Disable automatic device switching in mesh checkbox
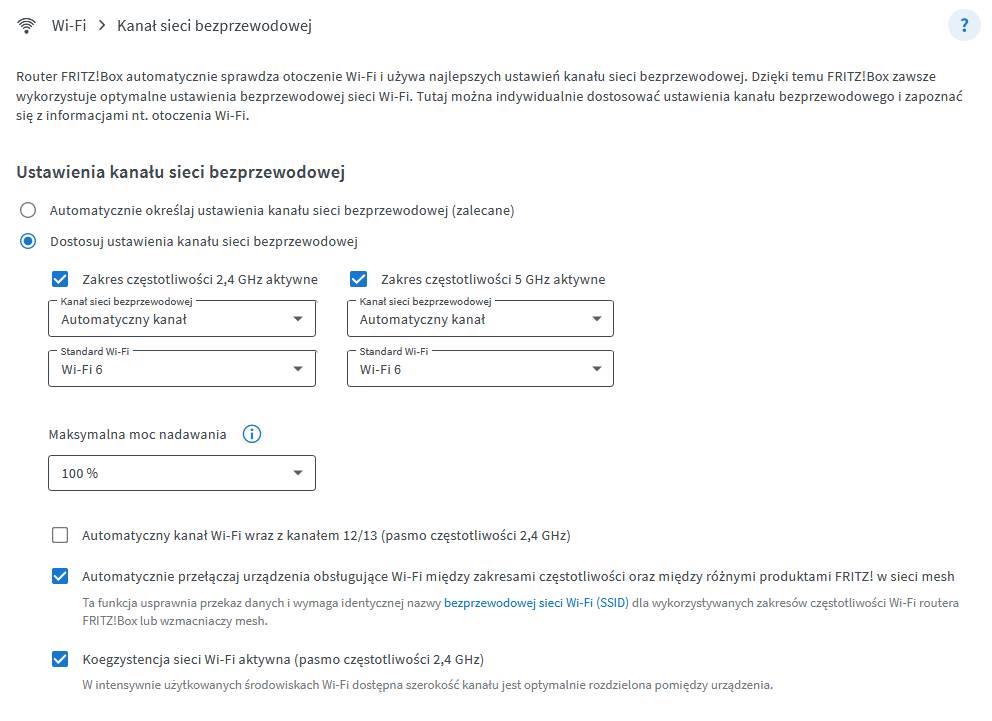 [x=60, y=576]
